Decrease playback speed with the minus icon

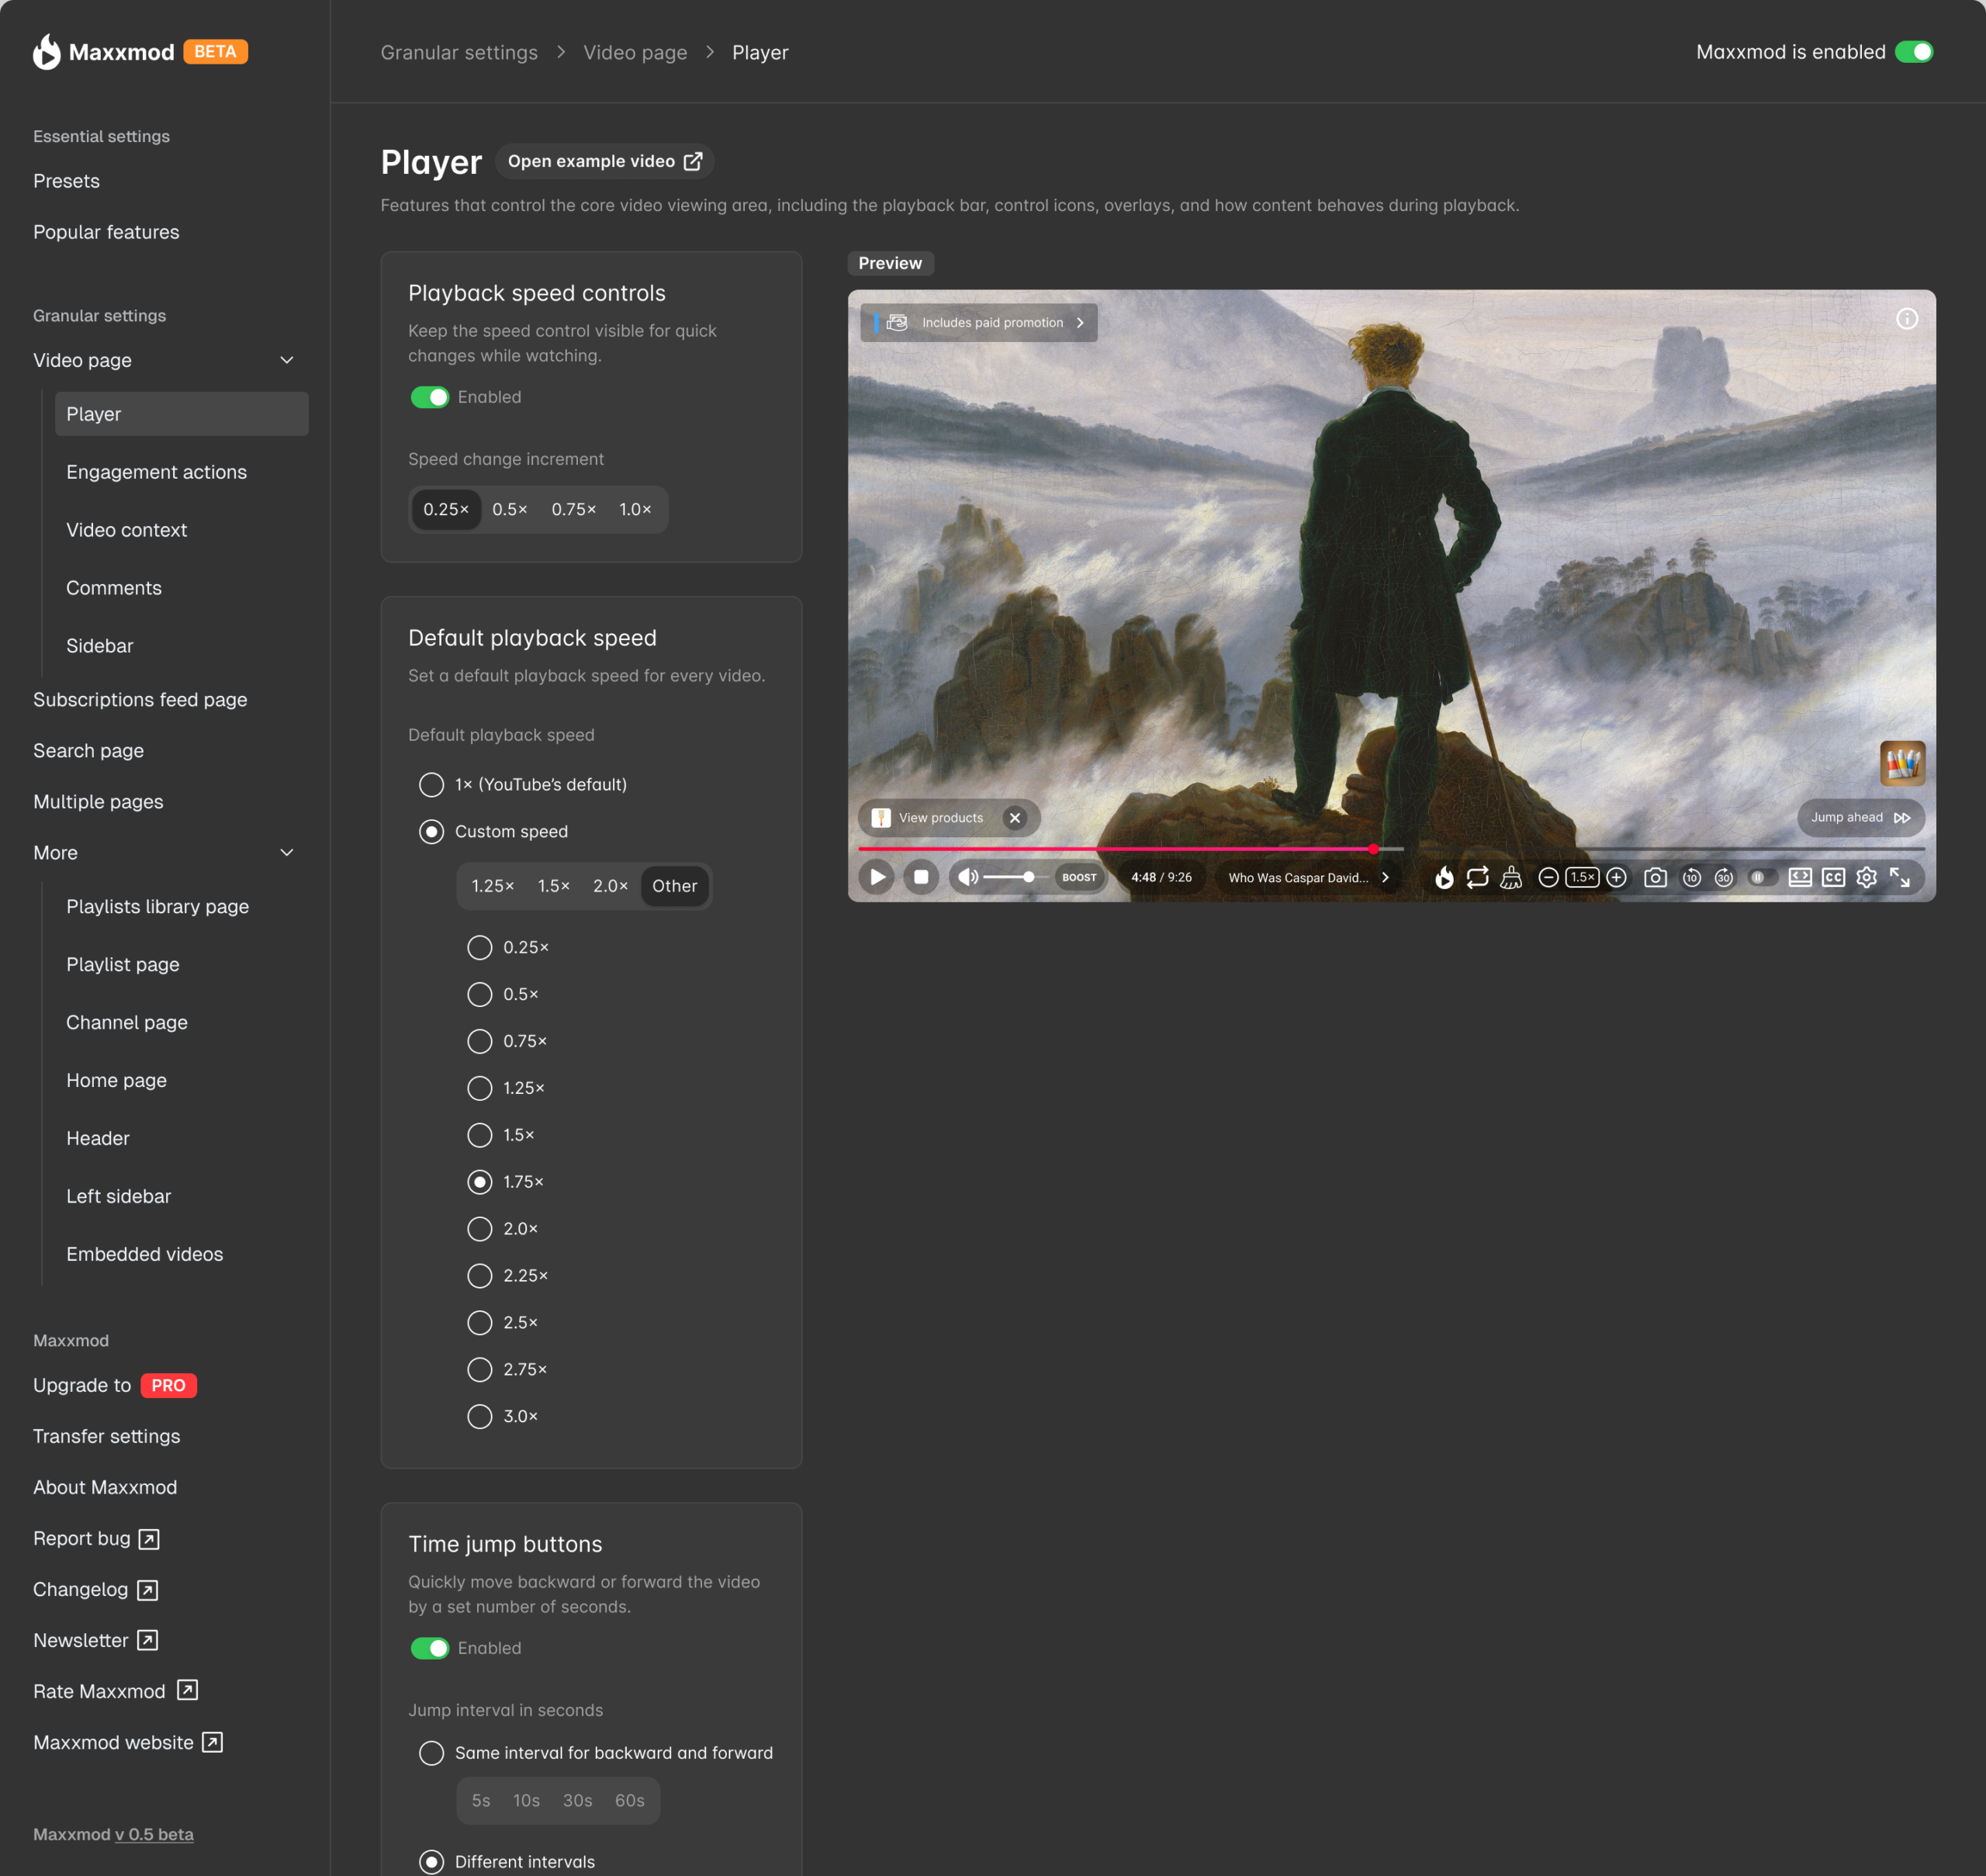pos(1550,877)
